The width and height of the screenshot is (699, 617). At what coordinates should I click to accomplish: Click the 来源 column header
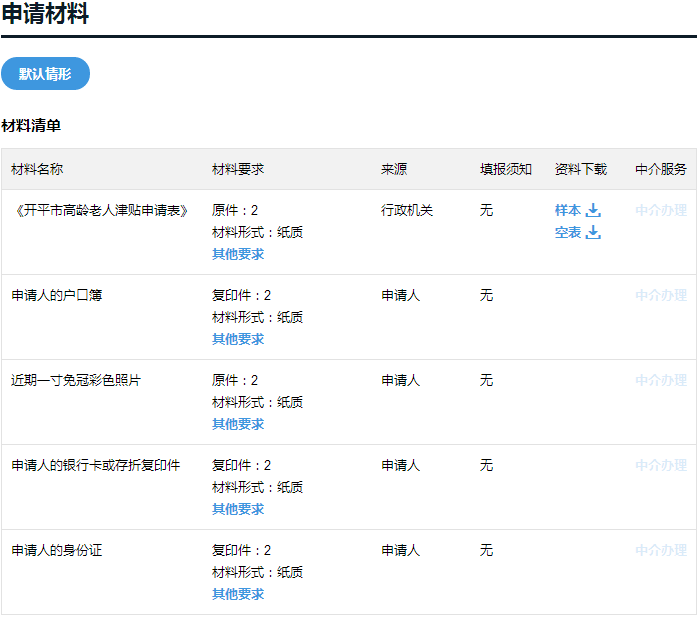pos(394,169)
